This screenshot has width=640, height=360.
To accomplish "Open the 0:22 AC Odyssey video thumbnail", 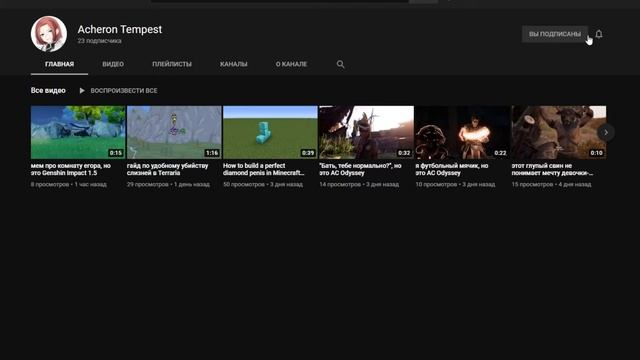I will click(x=462, y=132).
